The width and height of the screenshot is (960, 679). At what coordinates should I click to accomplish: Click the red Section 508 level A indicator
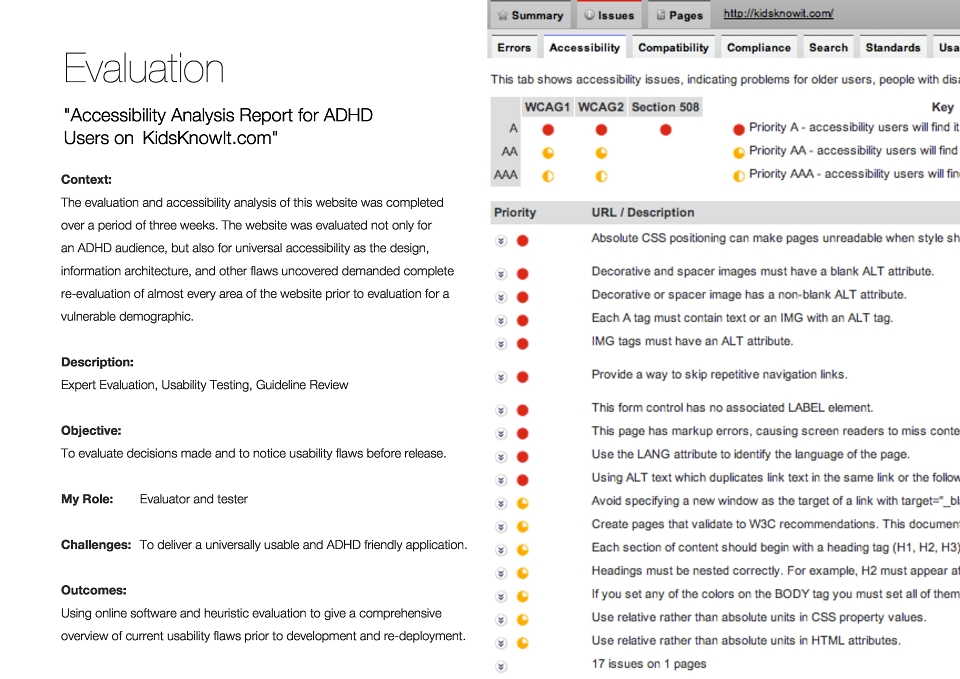(x=666, y=130)
